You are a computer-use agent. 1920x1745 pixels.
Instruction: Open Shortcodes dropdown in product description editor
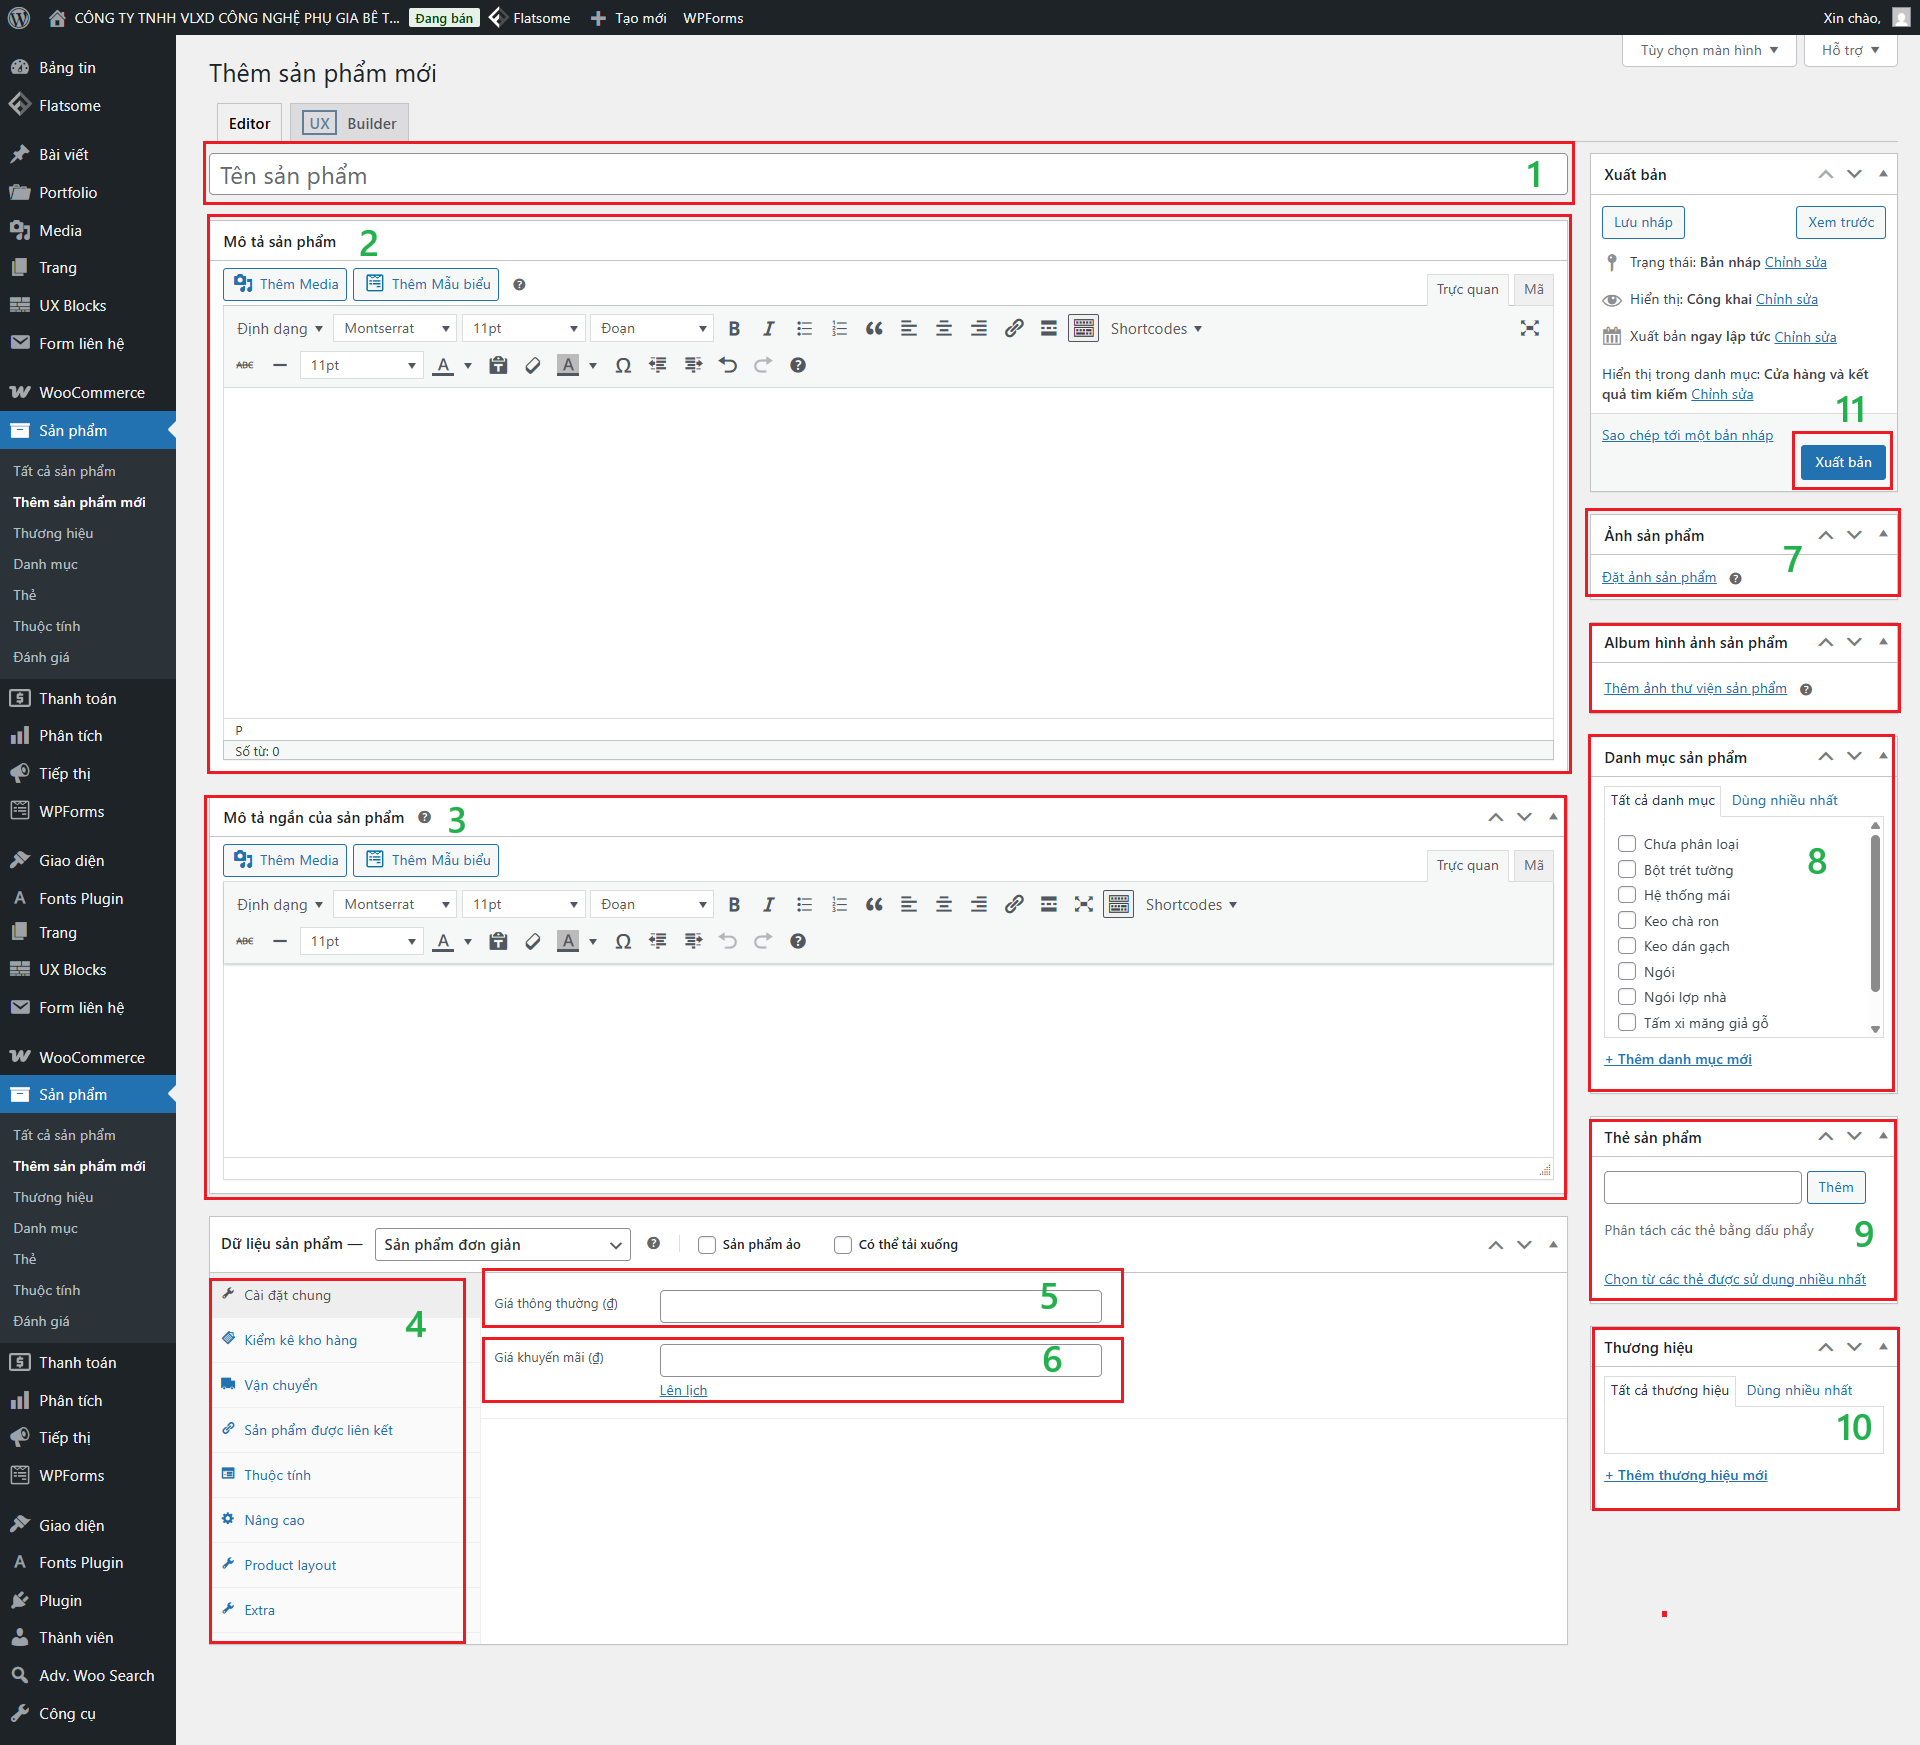pyautogui.click(x=1155, y=328)
